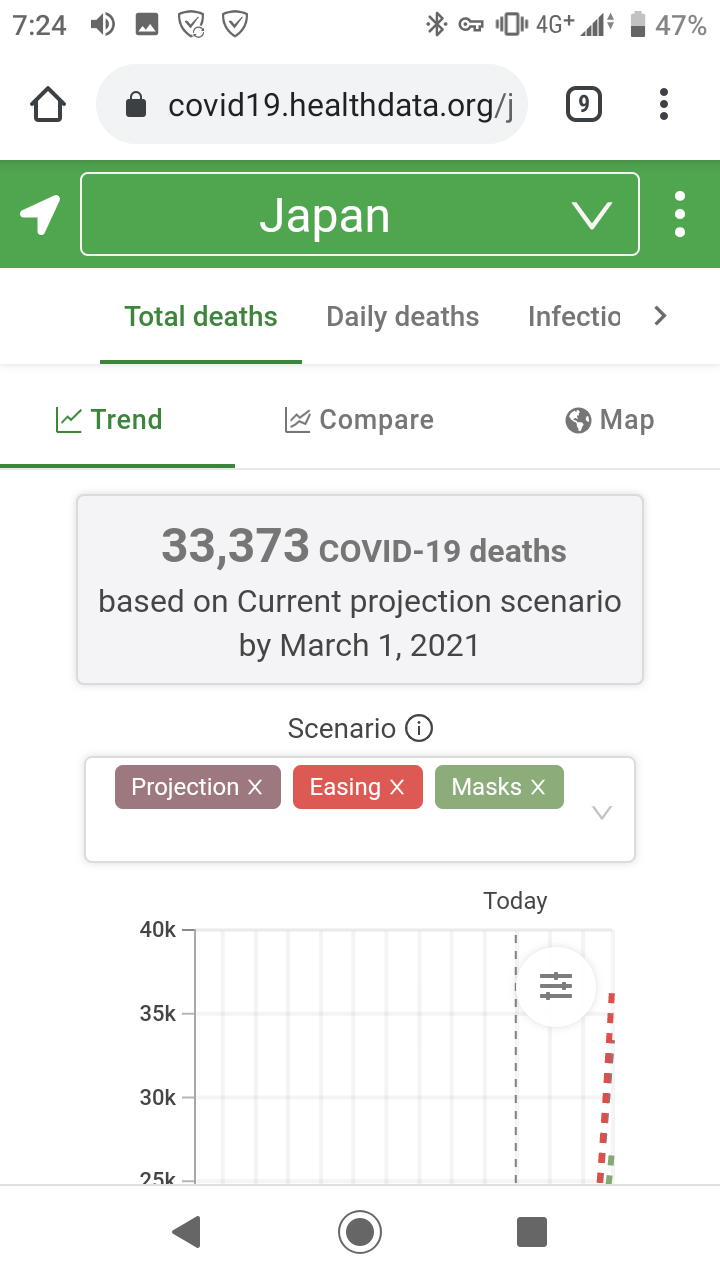Expand the Scenario selector dropdown arrow

pos(601,812)
